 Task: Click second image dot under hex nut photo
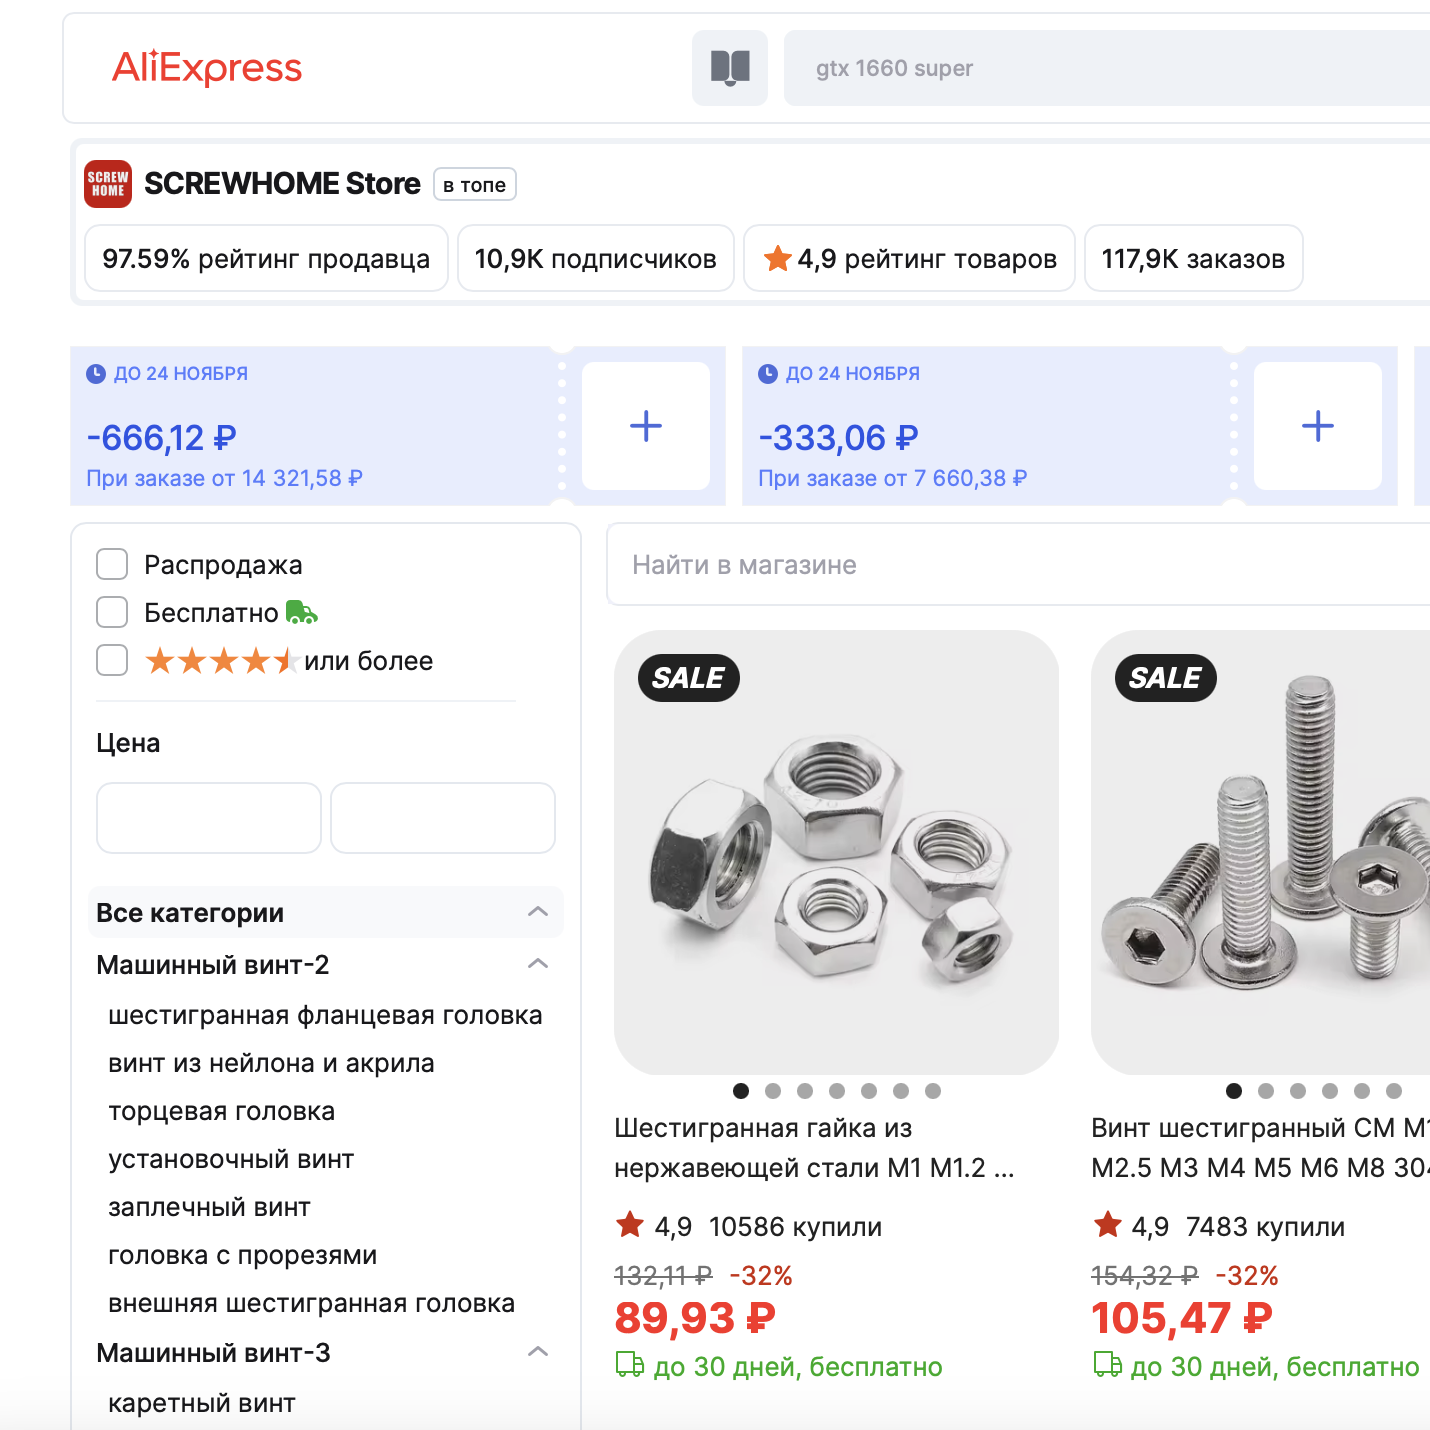click(773, 1091)
